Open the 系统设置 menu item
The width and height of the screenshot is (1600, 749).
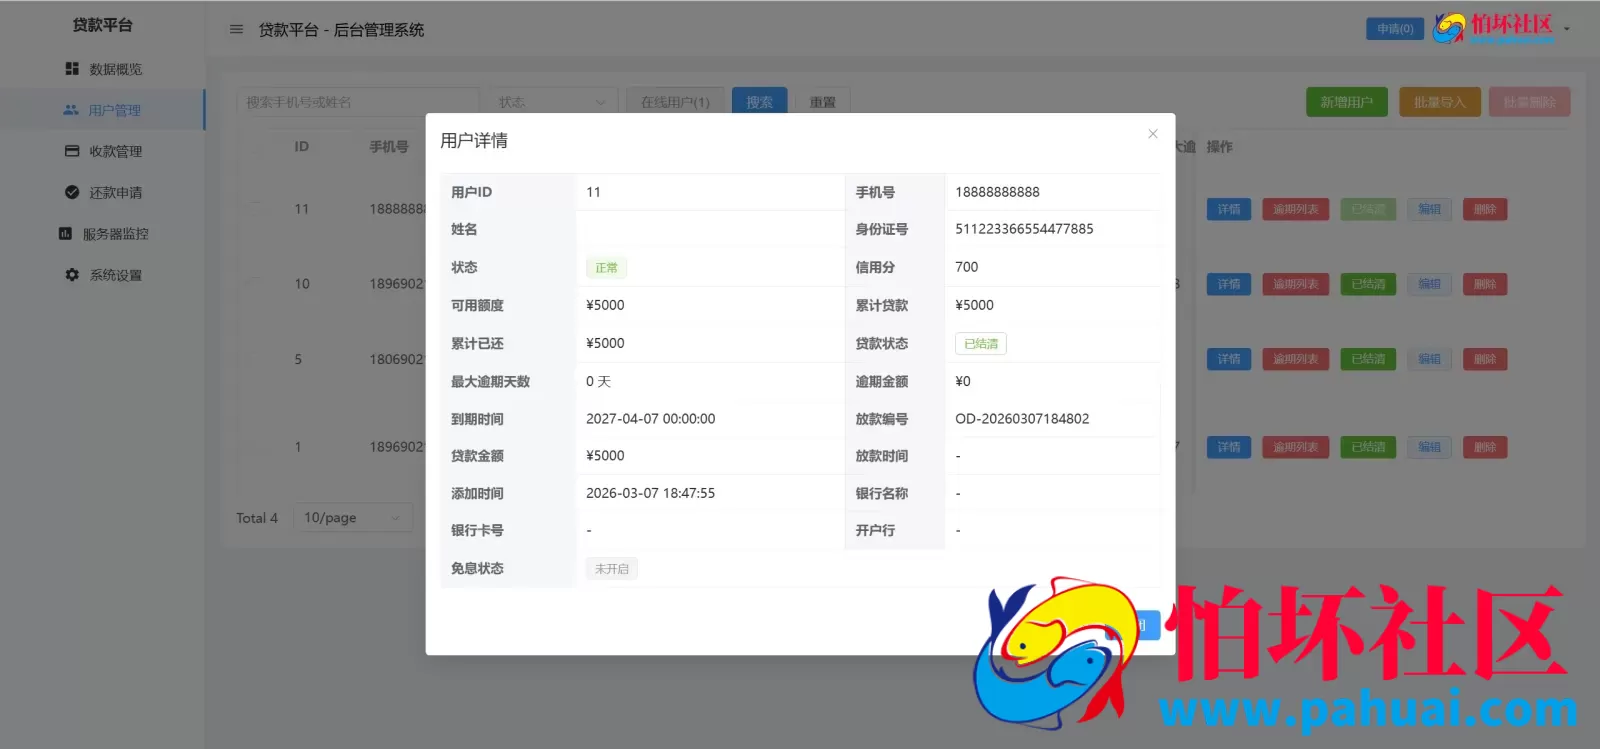[102, 274]
